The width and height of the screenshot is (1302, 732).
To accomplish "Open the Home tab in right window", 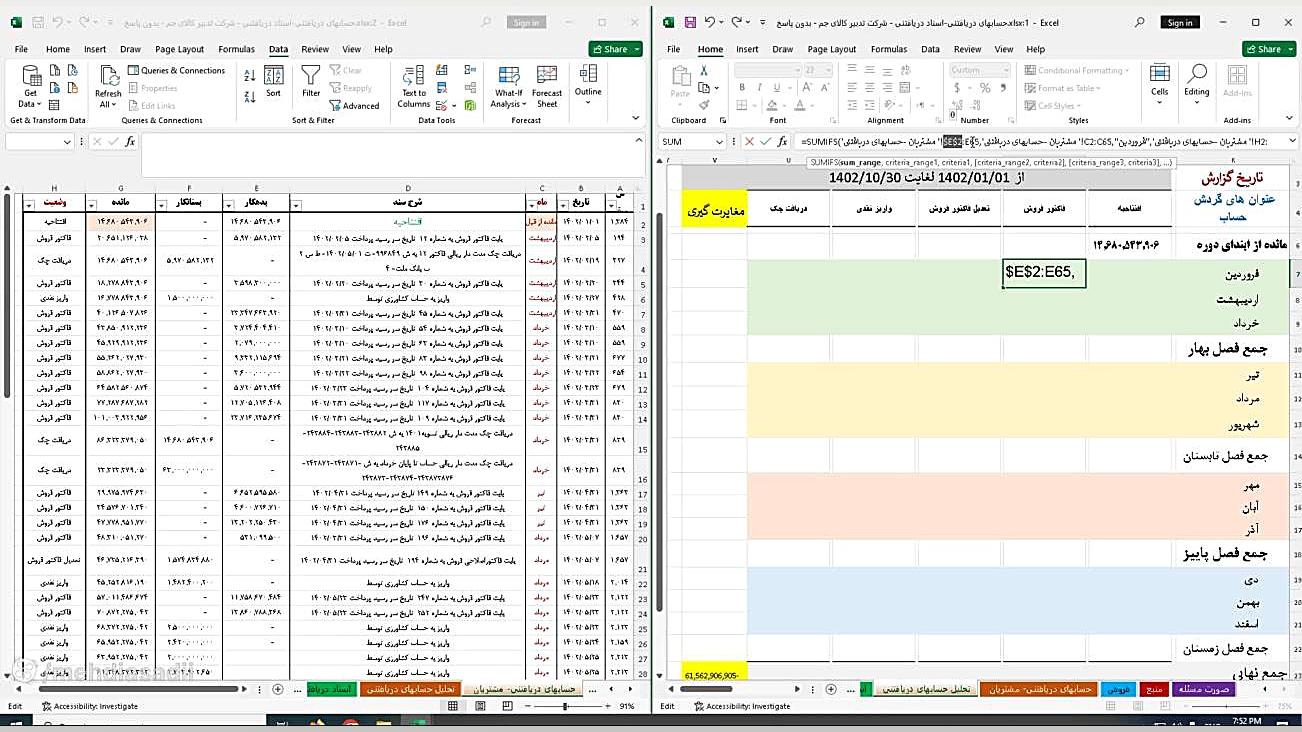I will coord(710,49).
